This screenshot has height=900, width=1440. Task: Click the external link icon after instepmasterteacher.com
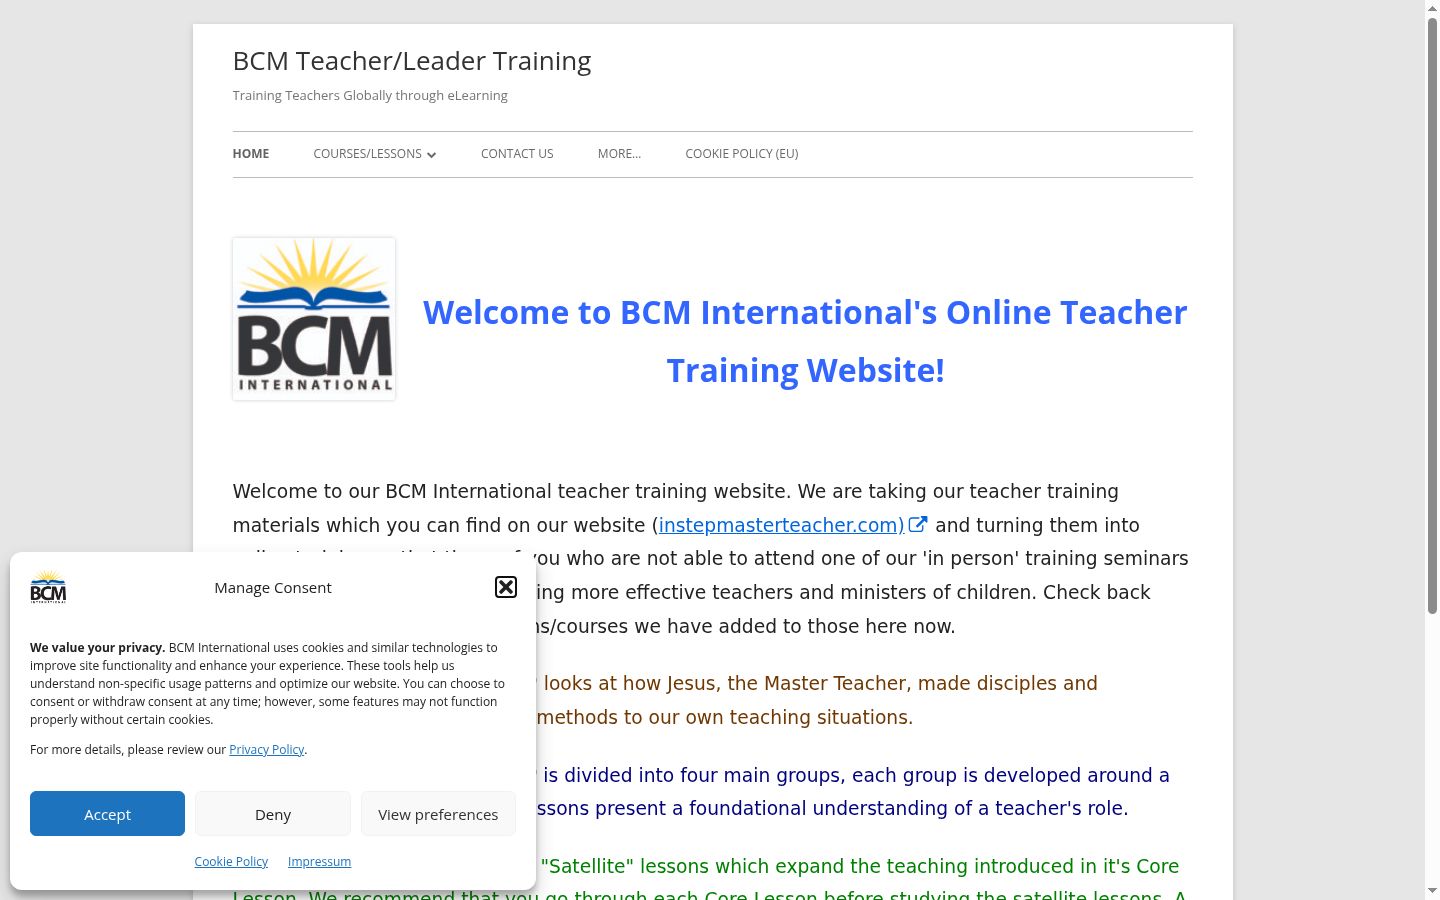click(918, 524)
